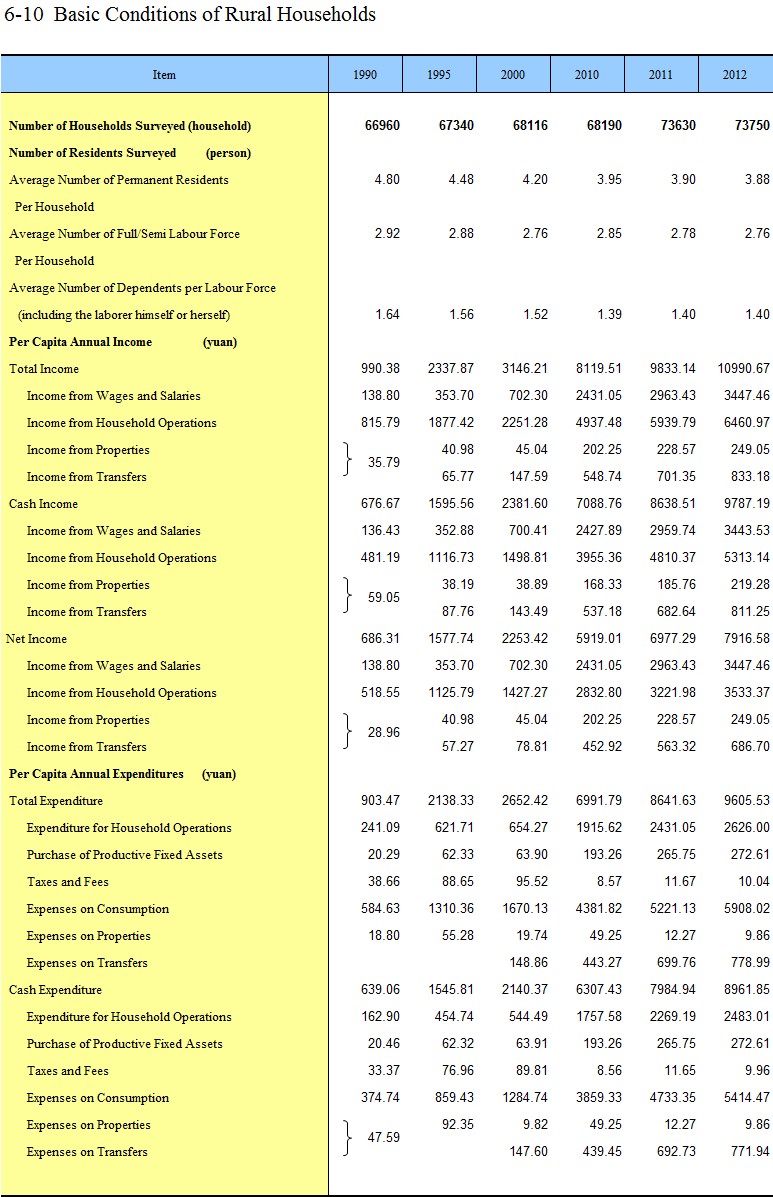
Task: Click the page title "6-10 Basic Conditions of Rural Households"
Action: click(x=190, y=15)
